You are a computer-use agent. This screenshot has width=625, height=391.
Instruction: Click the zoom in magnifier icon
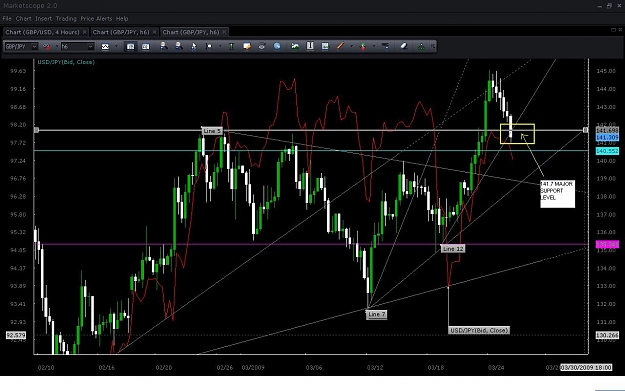click(163, 46)
